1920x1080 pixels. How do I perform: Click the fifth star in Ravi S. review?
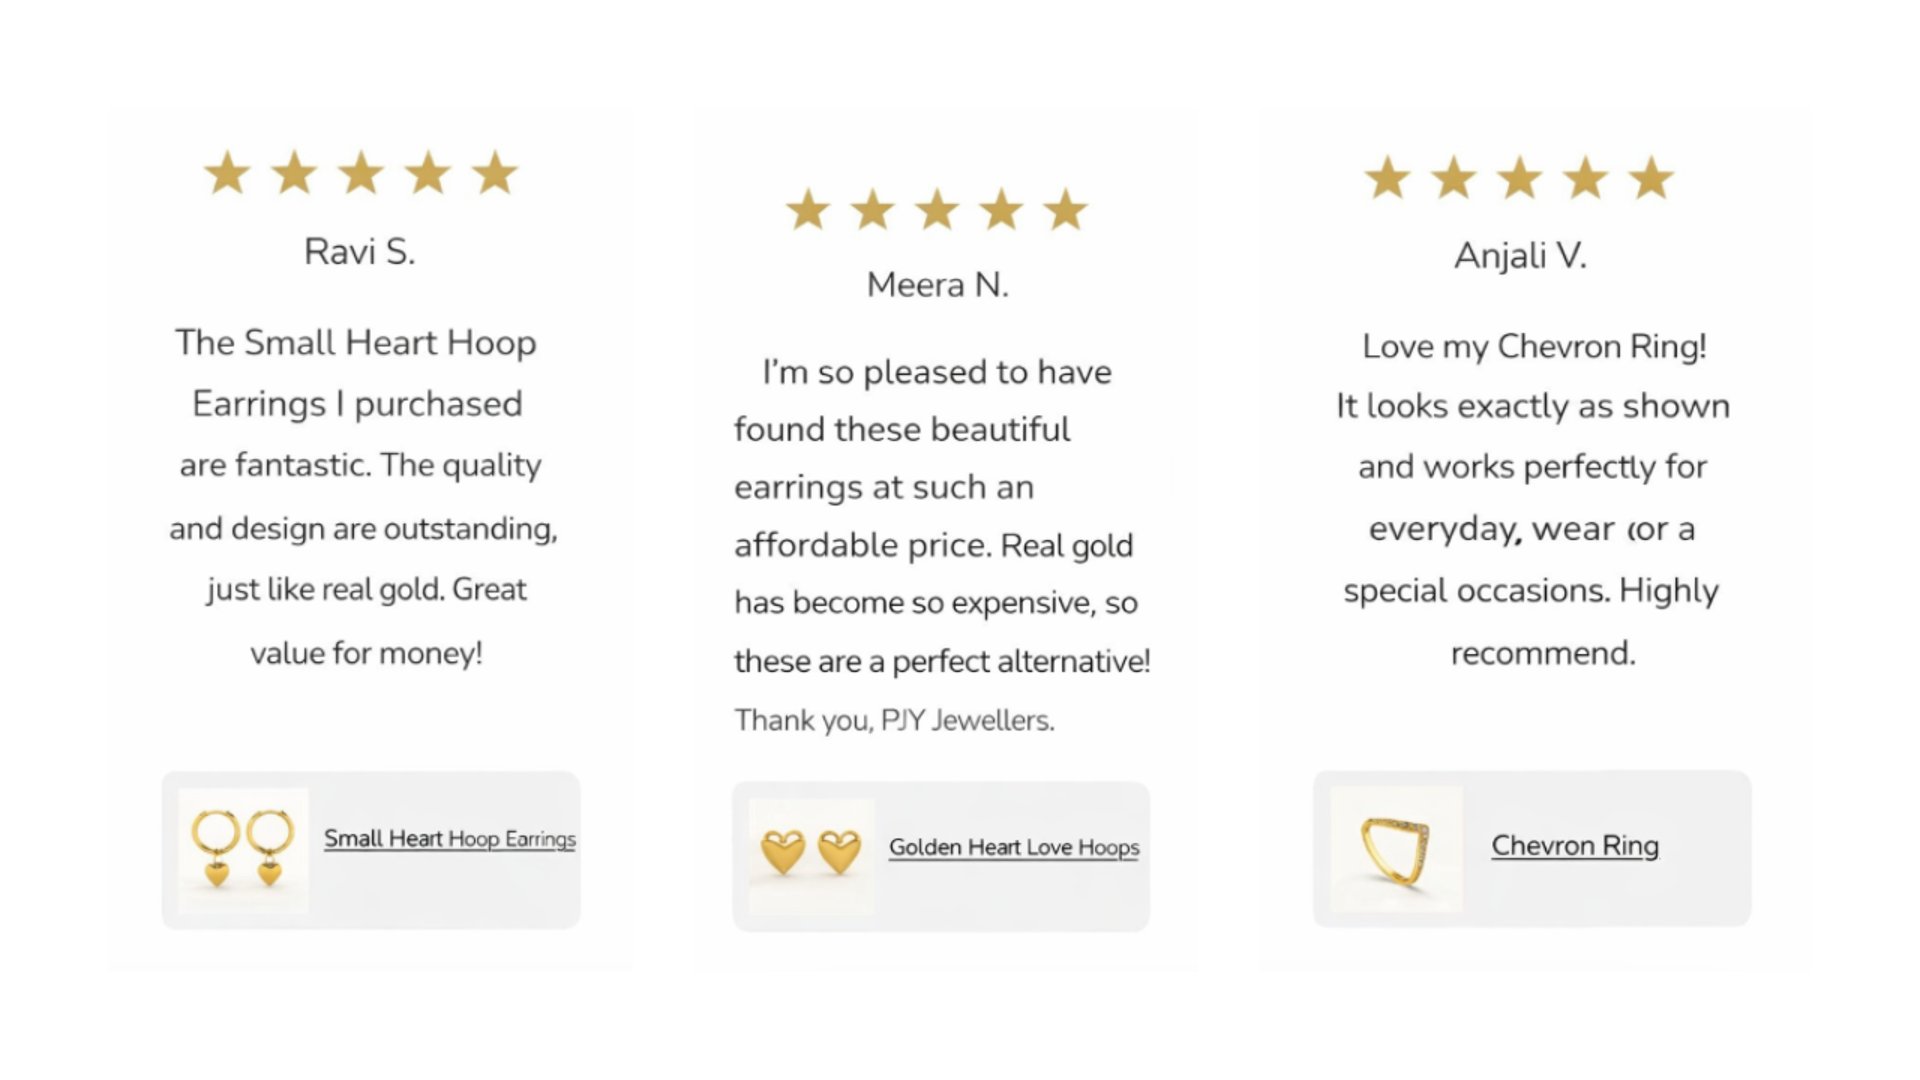[x=495, y=174]
